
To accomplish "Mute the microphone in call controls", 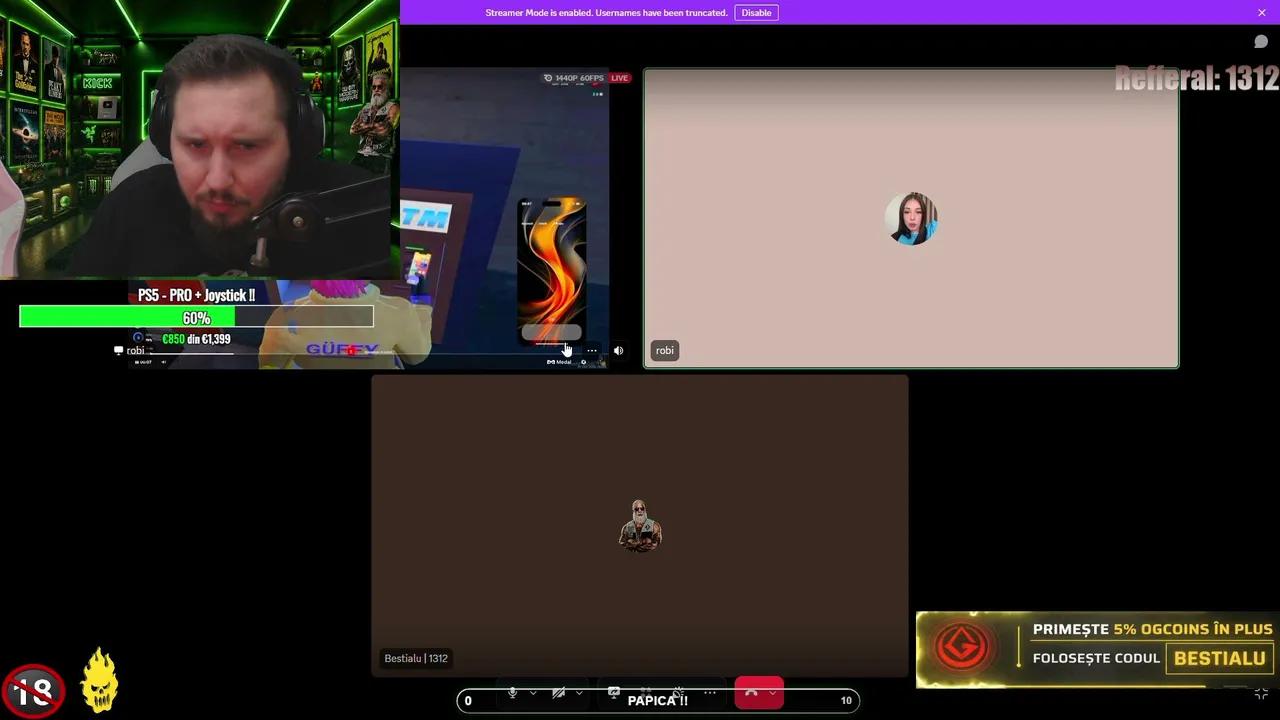I will [512, 693].
